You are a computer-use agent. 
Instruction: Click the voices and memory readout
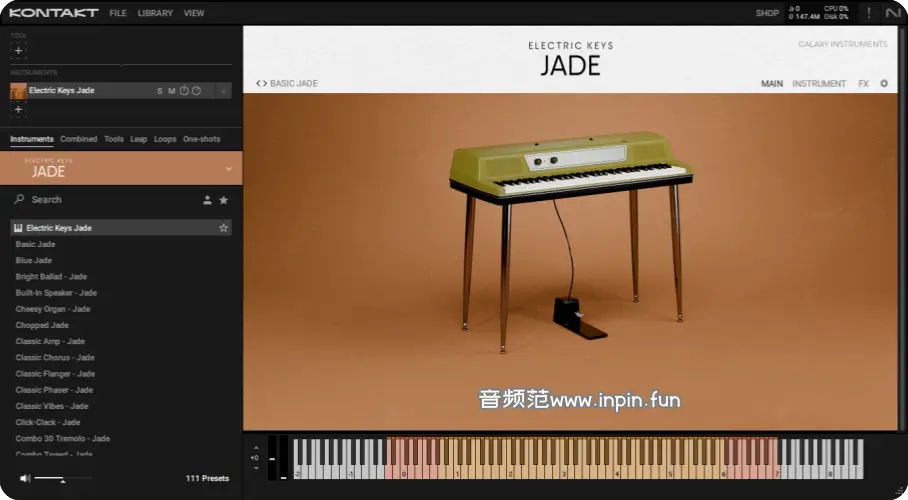pos(804,13)
